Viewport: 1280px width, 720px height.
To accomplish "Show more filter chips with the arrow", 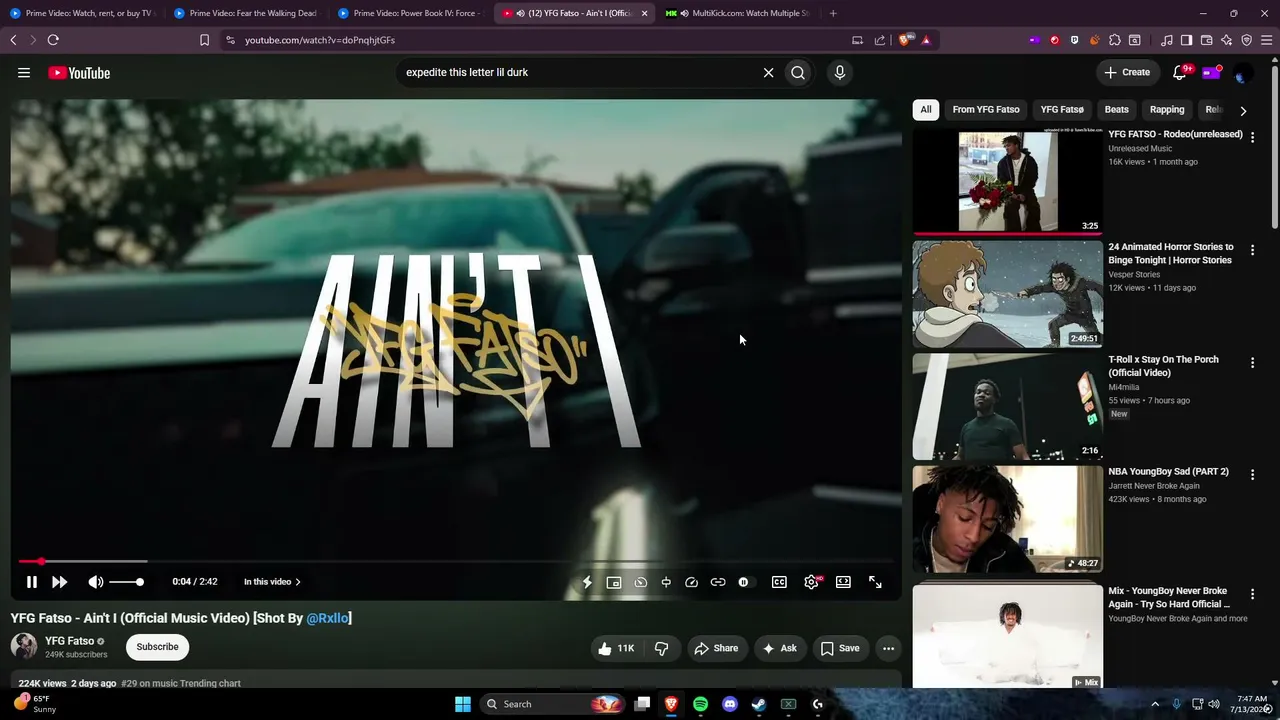I will 1243,111.
